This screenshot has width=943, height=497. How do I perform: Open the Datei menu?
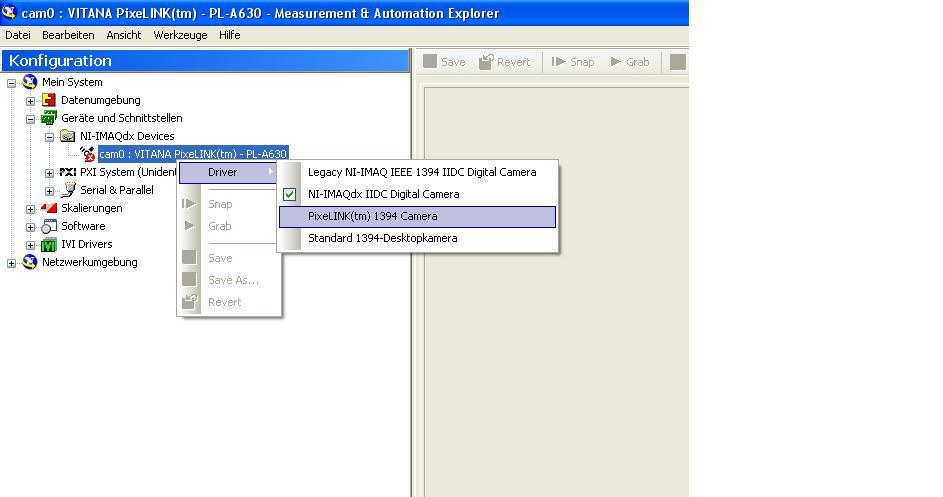pos(18,35)
